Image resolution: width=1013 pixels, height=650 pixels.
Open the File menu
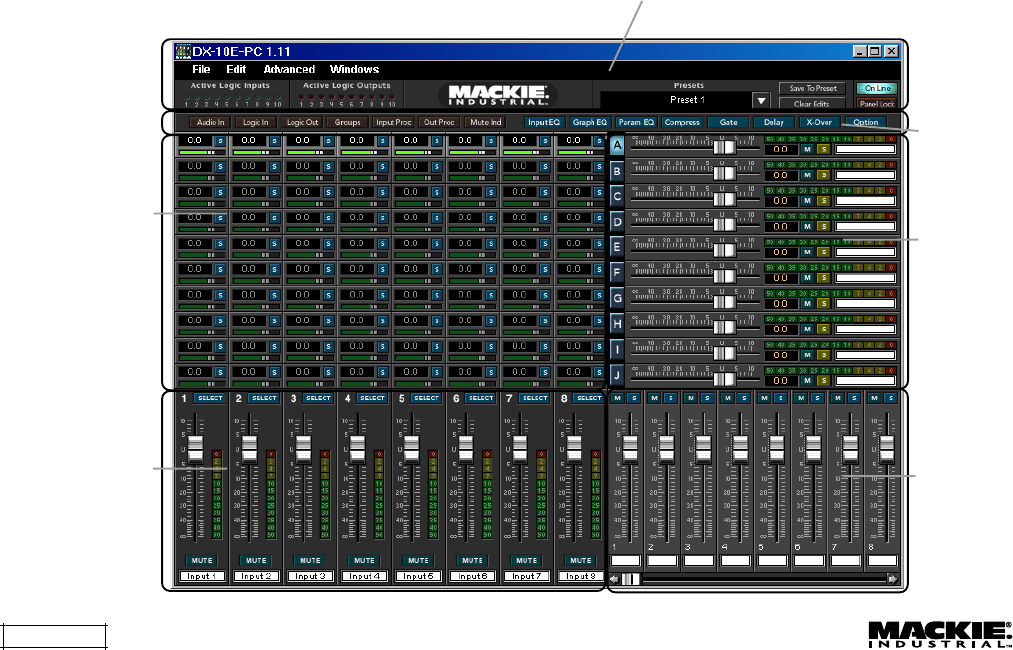pos(201,70)
